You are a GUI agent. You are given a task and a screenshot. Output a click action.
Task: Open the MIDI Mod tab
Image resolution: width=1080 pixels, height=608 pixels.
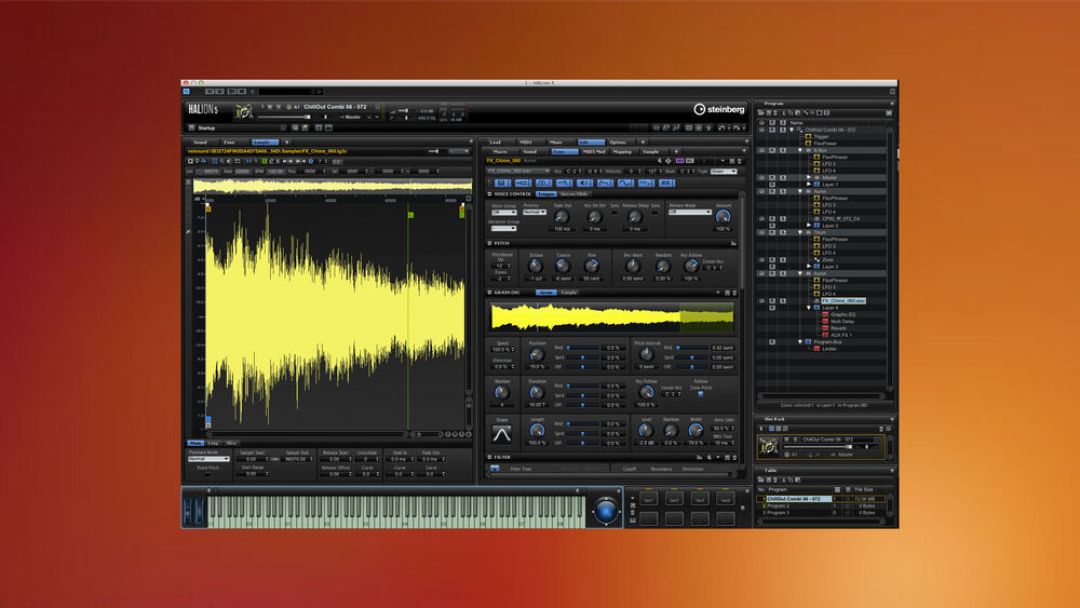click(593, 151)
